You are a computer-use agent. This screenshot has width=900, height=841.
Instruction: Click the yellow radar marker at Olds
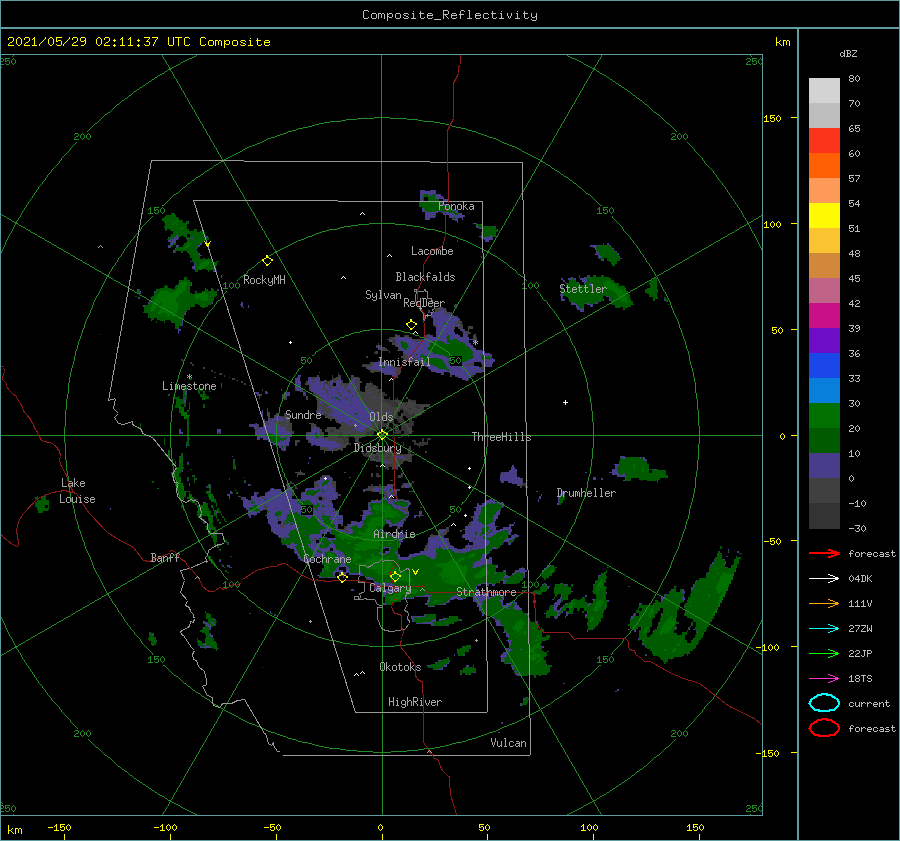pos(382,435)
